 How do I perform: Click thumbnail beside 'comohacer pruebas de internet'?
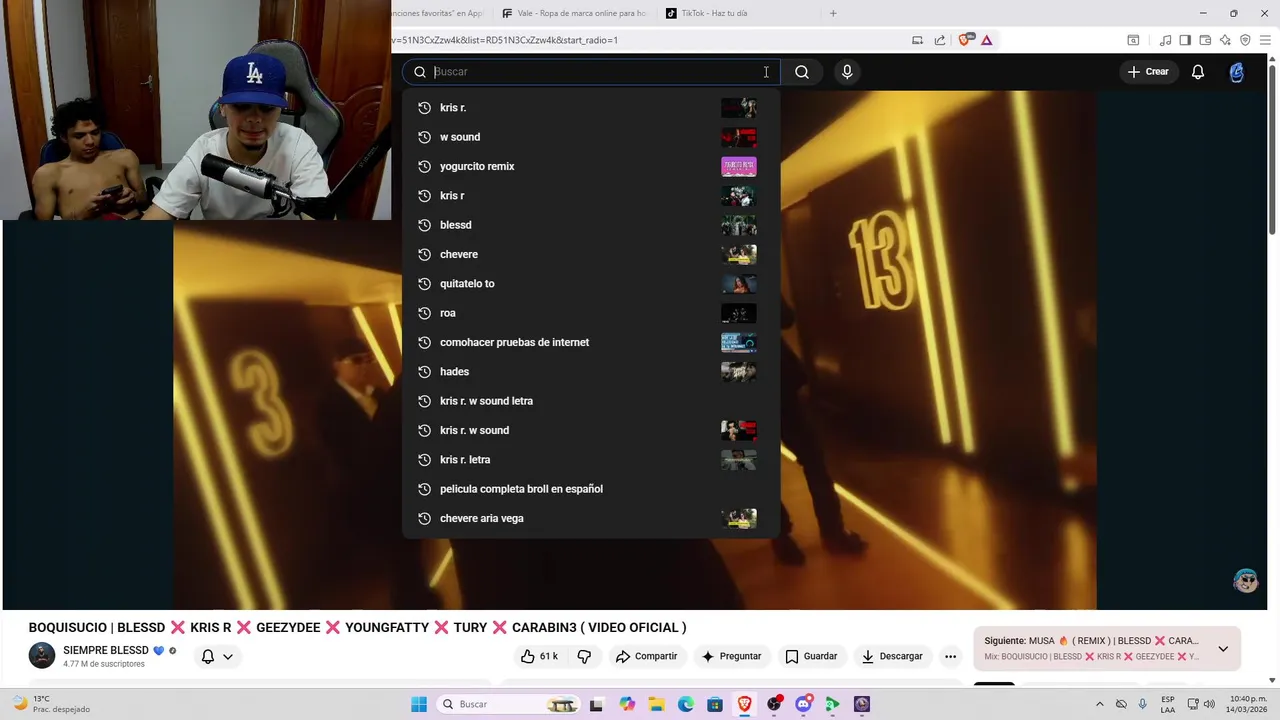[739, 342]
